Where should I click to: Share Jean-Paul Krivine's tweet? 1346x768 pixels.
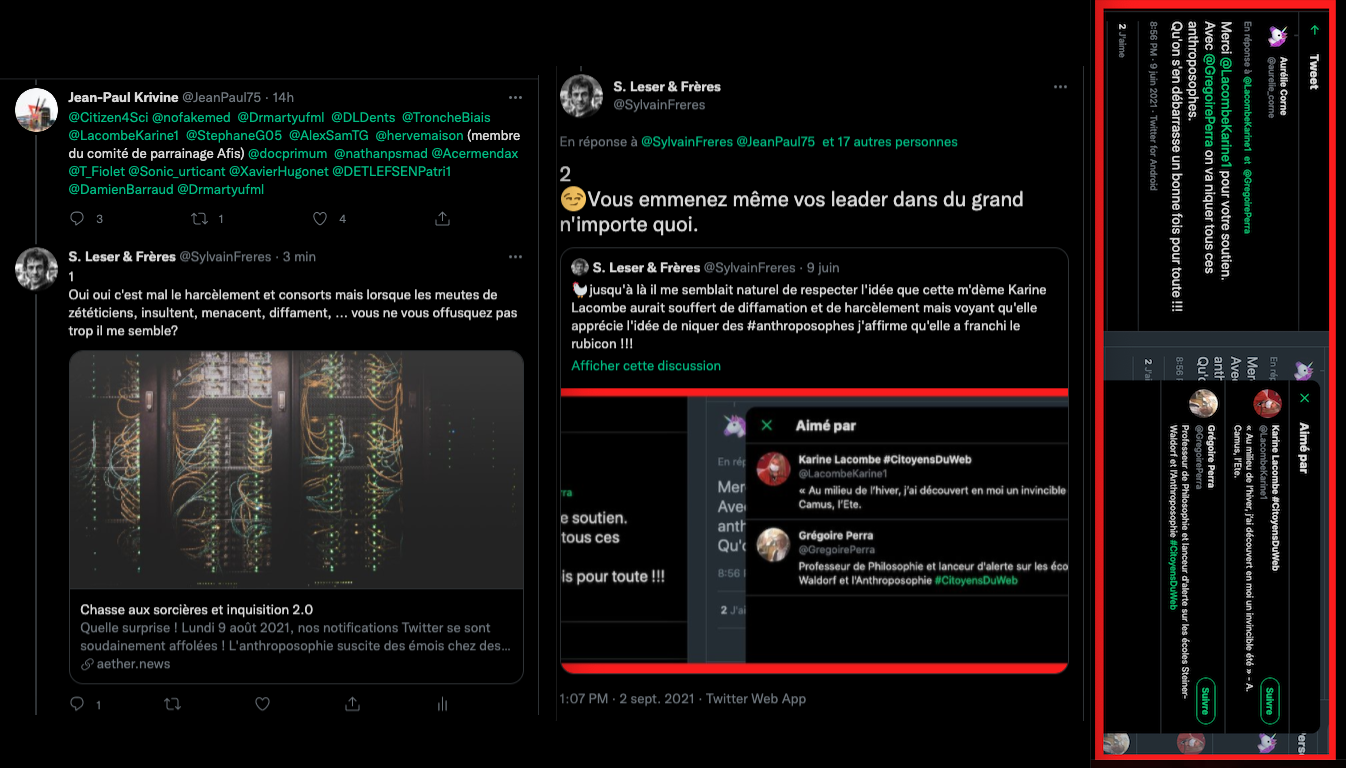pos(442,218)
